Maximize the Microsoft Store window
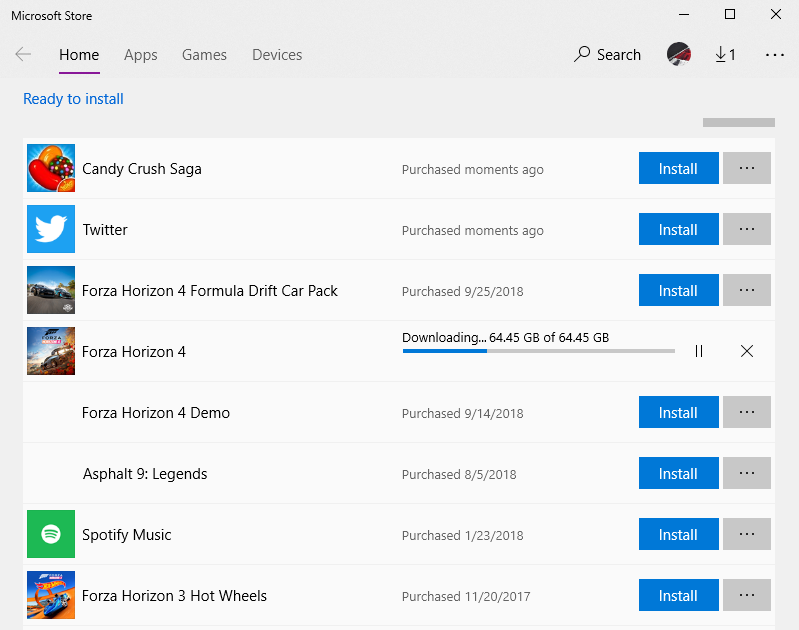Screen dimensions: 799x630 click(x=730, y=14)
